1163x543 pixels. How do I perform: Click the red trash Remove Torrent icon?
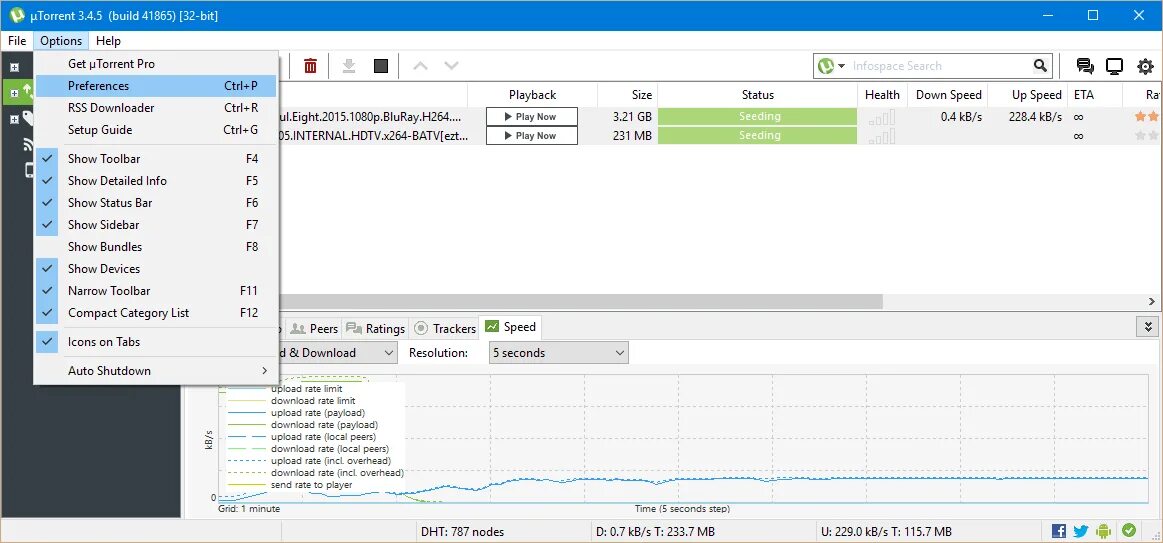point(310,66)
